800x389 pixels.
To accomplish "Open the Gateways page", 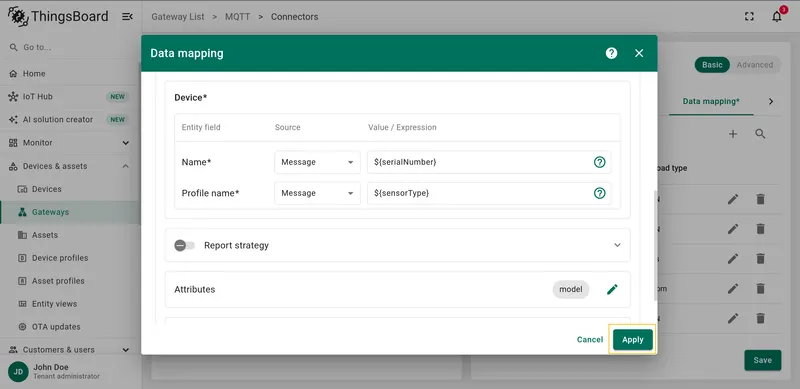I will pyautogui.click(x=69, y=212).
